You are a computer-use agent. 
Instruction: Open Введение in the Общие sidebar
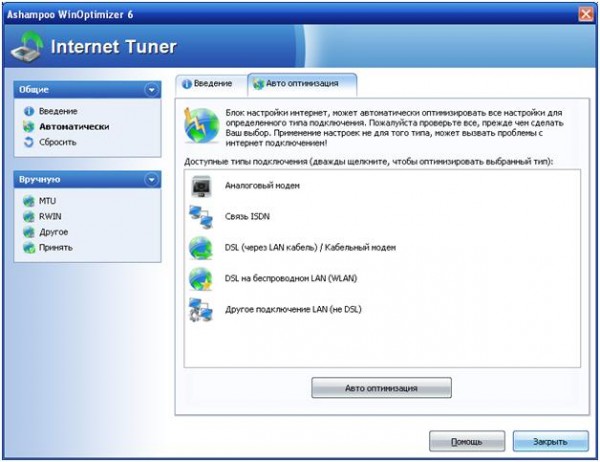58,111
